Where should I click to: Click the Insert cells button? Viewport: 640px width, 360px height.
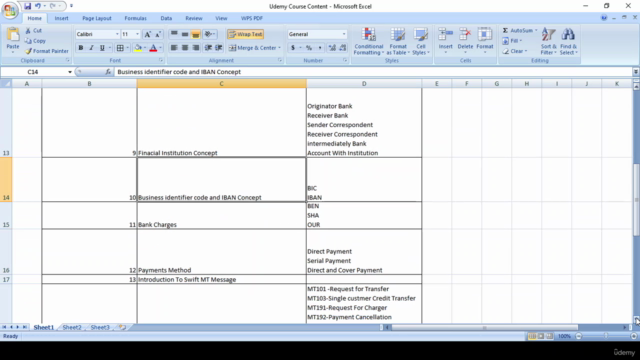coord(446,41)
